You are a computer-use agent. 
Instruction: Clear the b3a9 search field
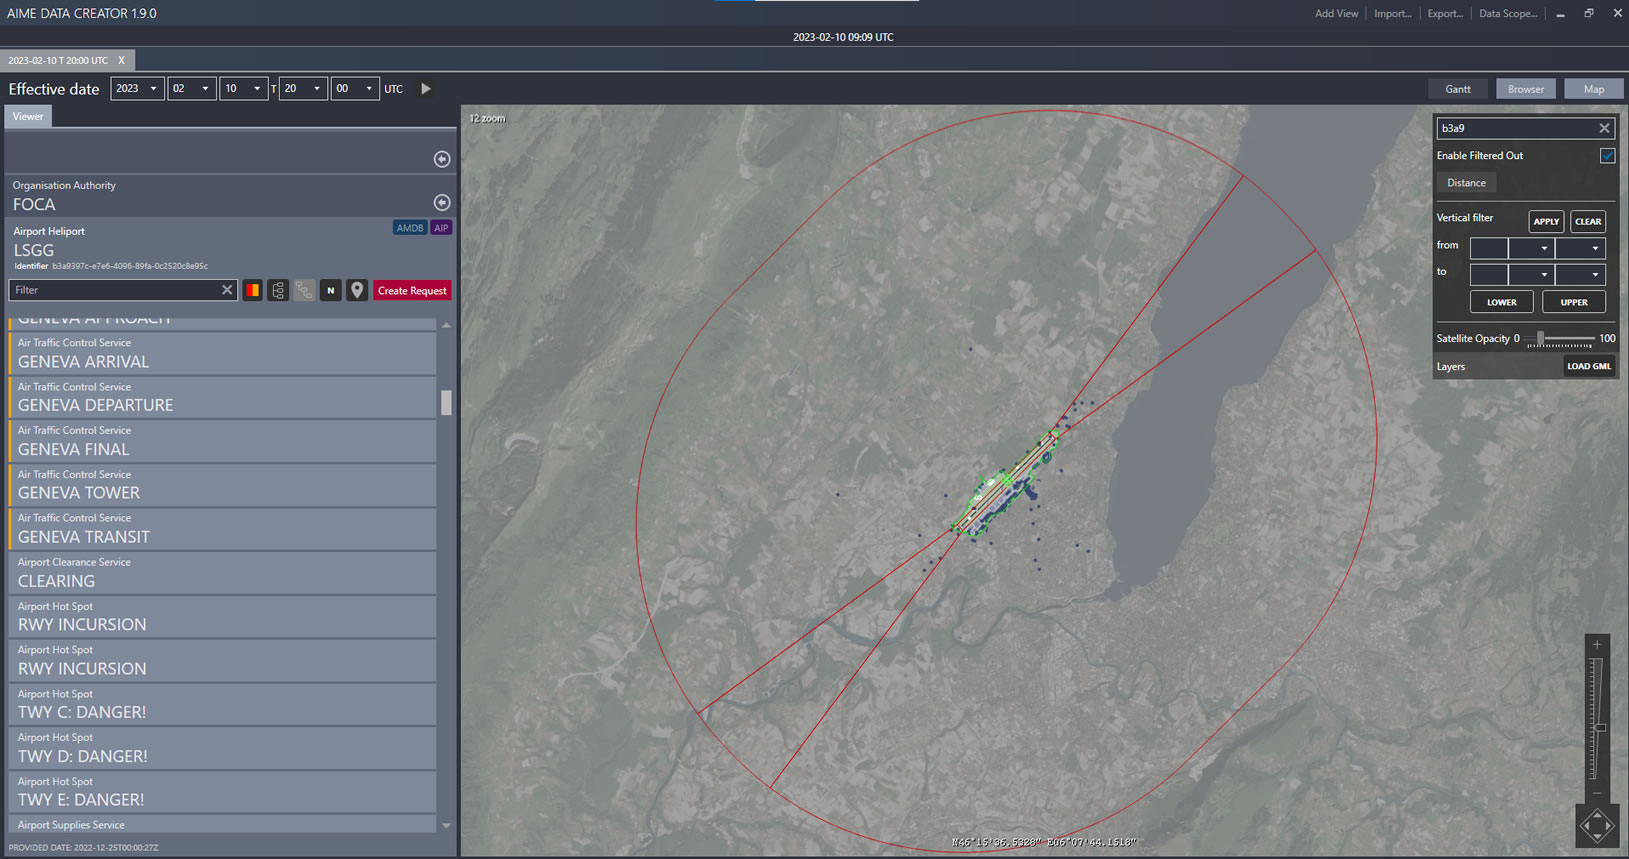(x=1604, y=128)
